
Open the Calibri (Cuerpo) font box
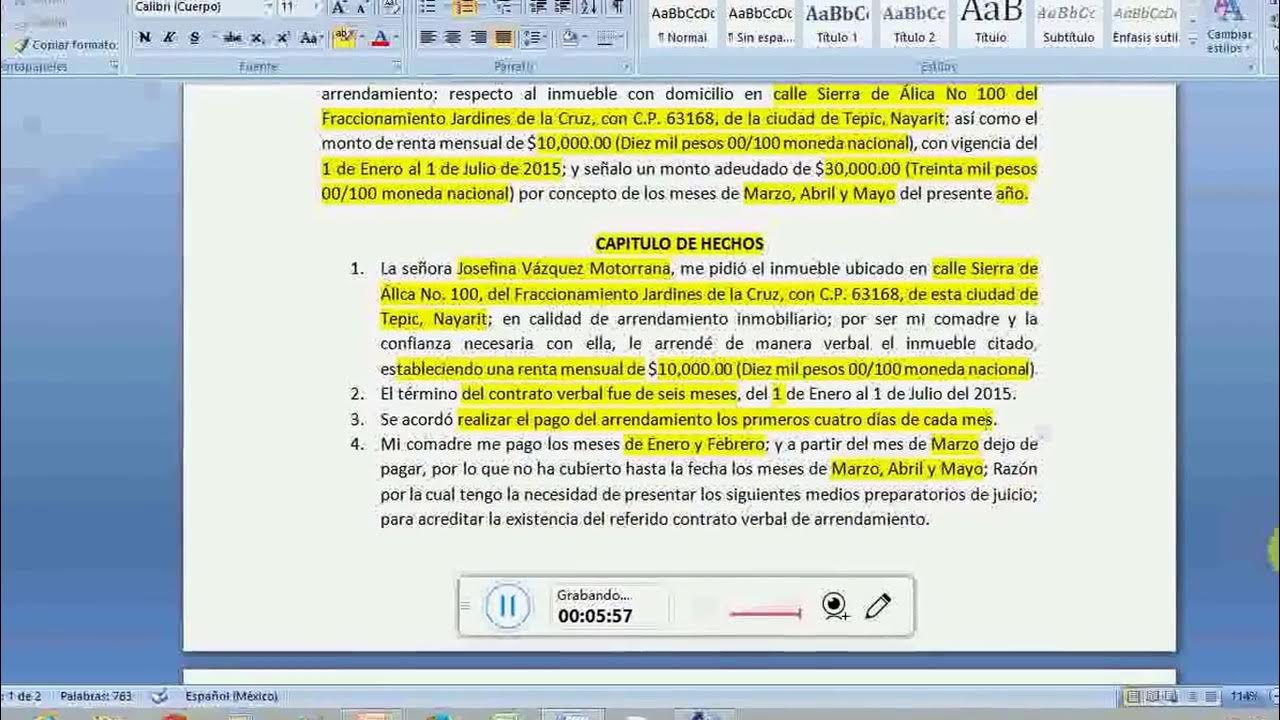[202, 7]
